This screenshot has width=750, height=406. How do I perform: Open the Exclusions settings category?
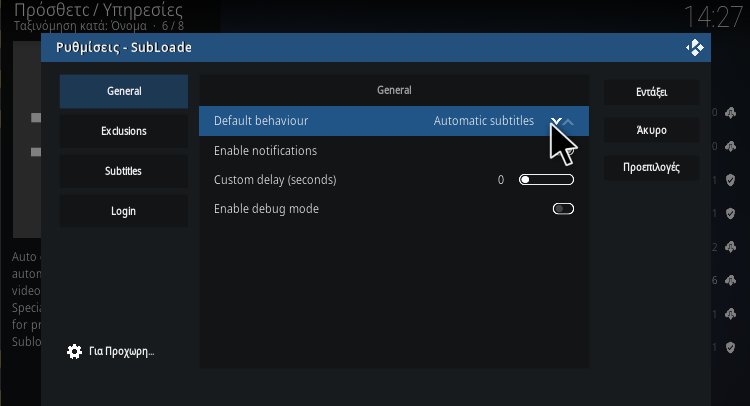pyautogui.click(x=124, y=131)
